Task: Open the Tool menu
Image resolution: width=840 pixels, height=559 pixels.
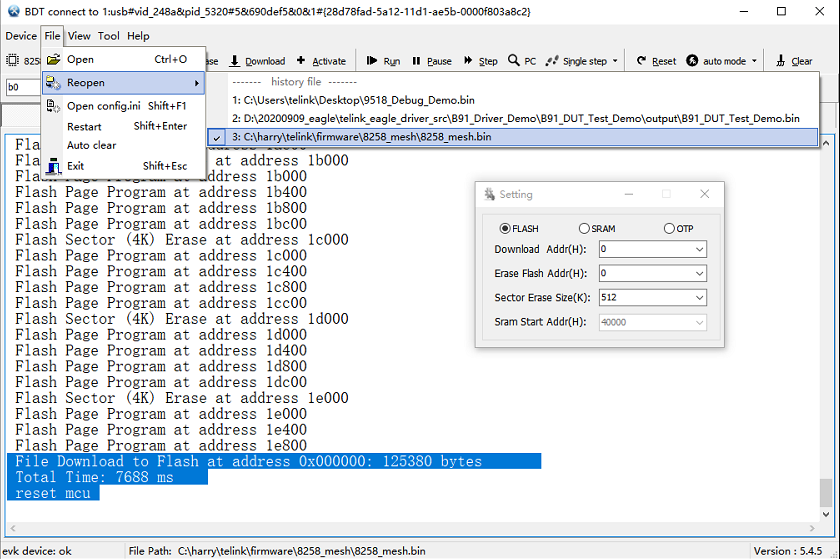Action: [108, 36]
